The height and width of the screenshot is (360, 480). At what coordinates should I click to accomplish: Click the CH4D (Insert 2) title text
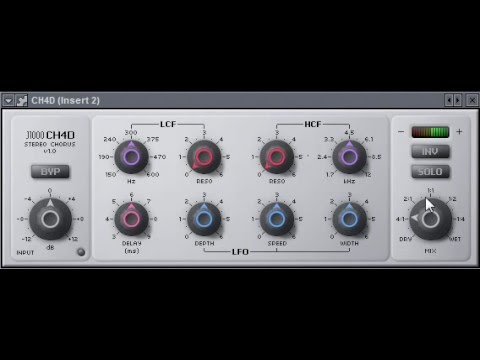(65, 100)
